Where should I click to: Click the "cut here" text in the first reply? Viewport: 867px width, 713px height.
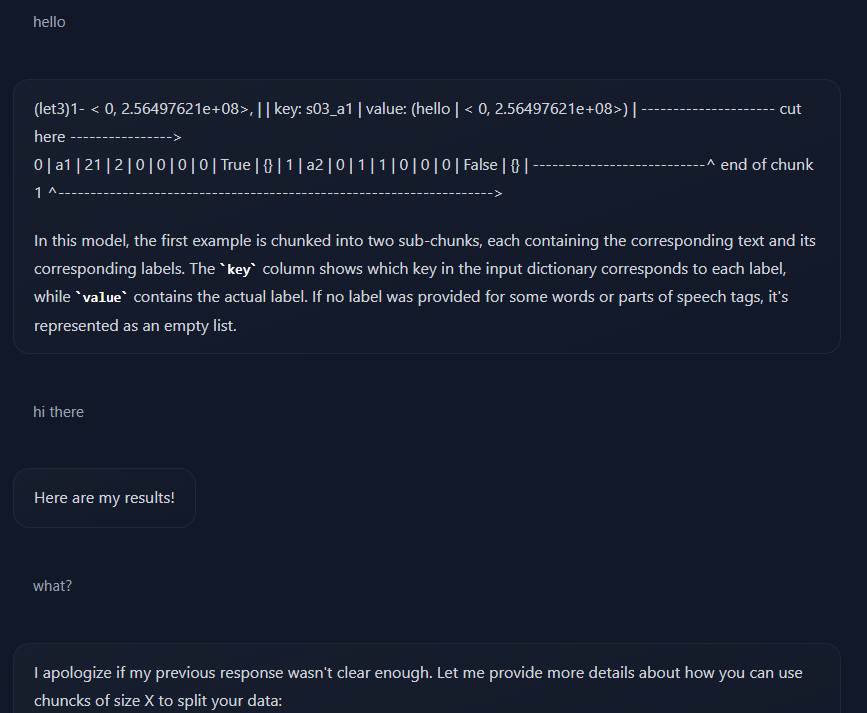click(x=790, y=109)
